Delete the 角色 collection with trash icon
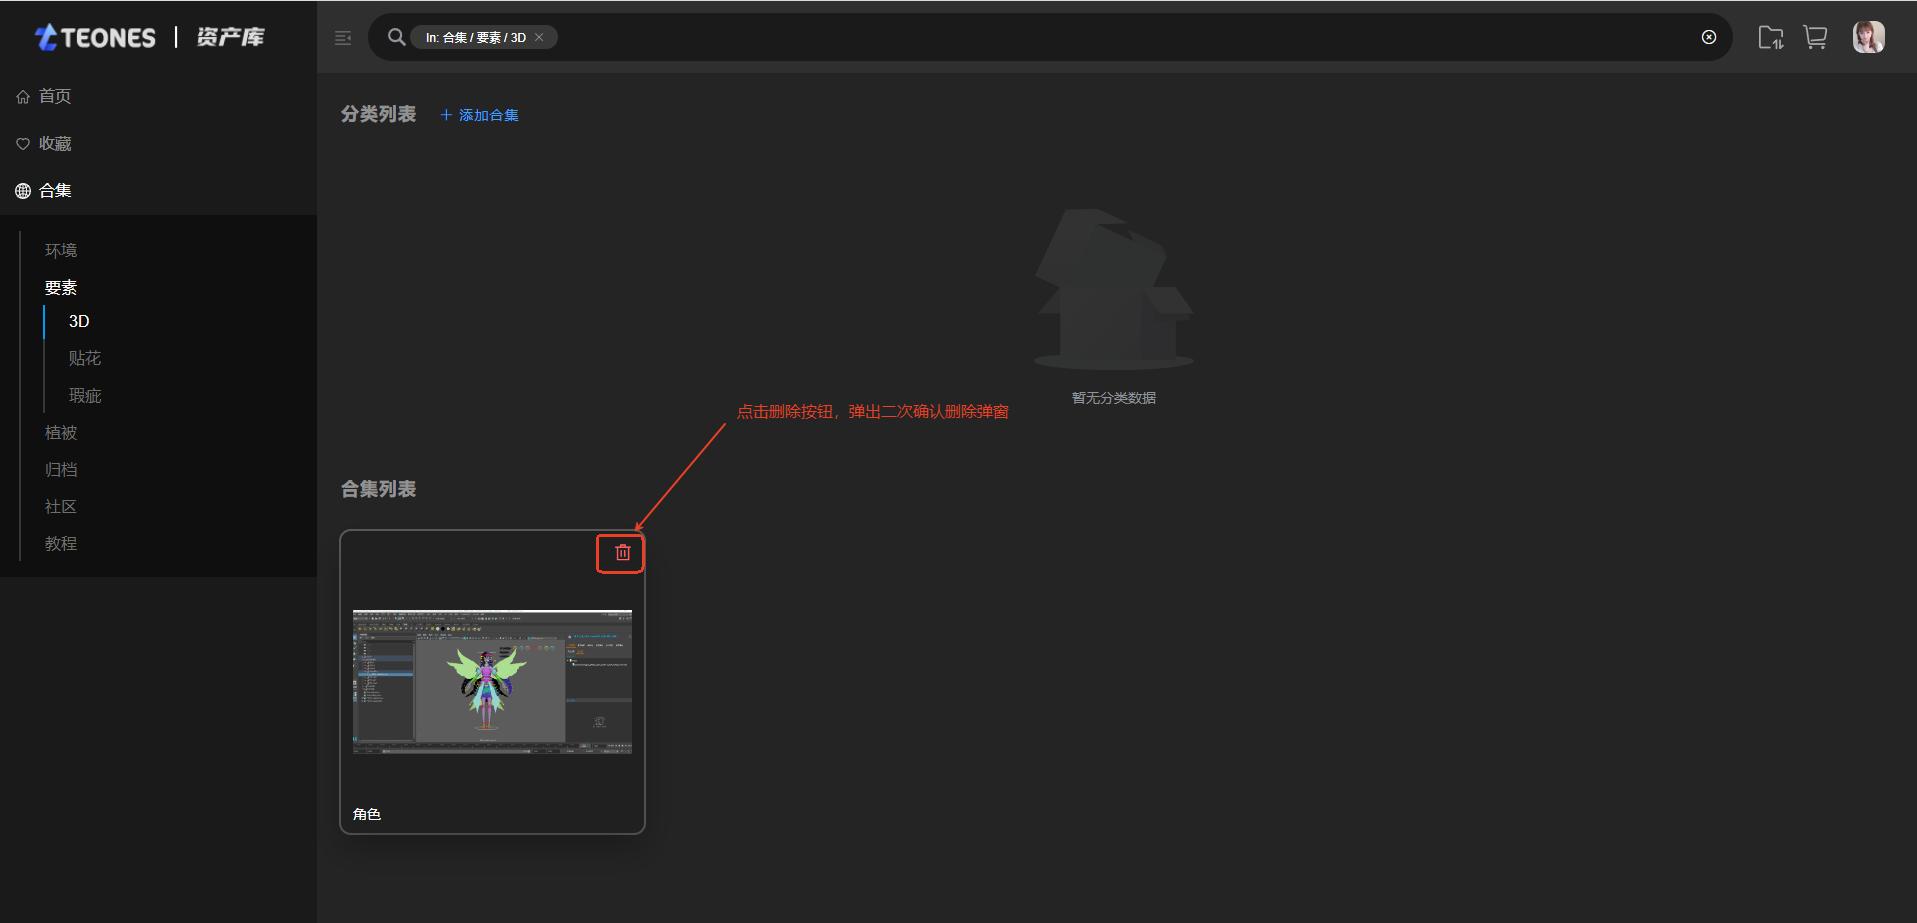The width and height of the screenshot is (1917, 923). [622, 552]
